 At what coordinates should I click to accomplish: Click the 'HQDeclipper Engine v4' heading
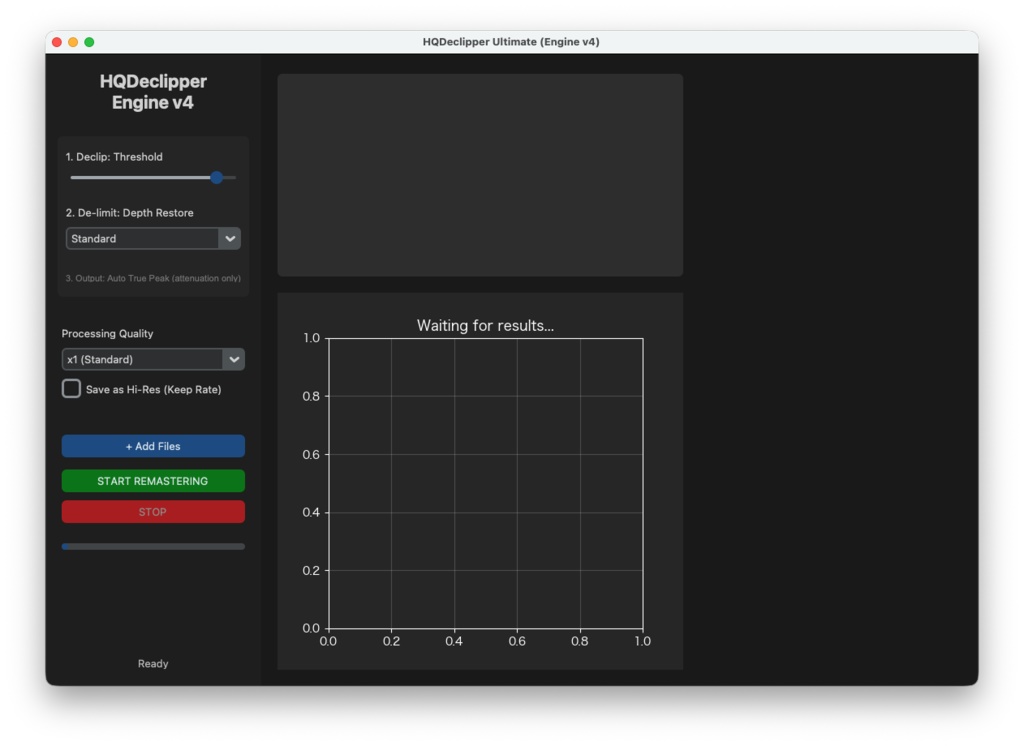pyautogui.click(x=153, y=91)
